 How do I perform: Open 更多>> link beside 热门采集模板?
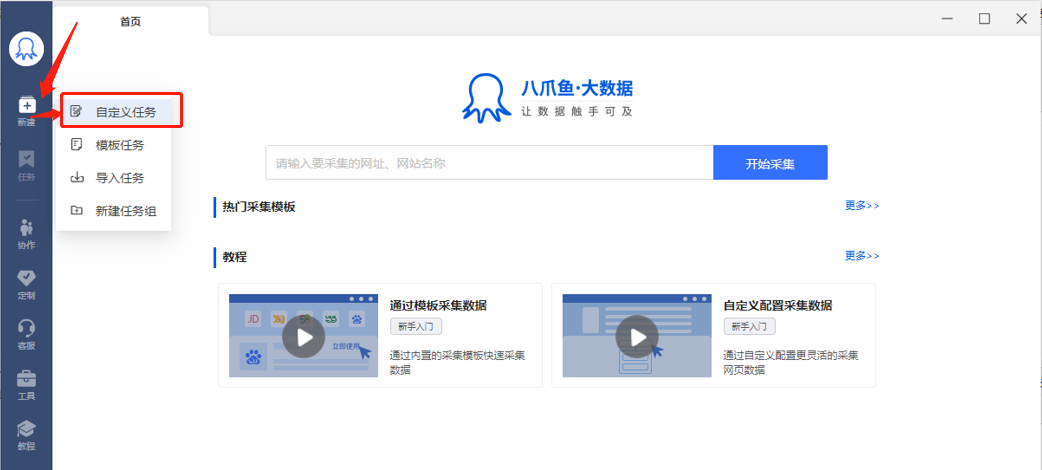click(862, 205)
